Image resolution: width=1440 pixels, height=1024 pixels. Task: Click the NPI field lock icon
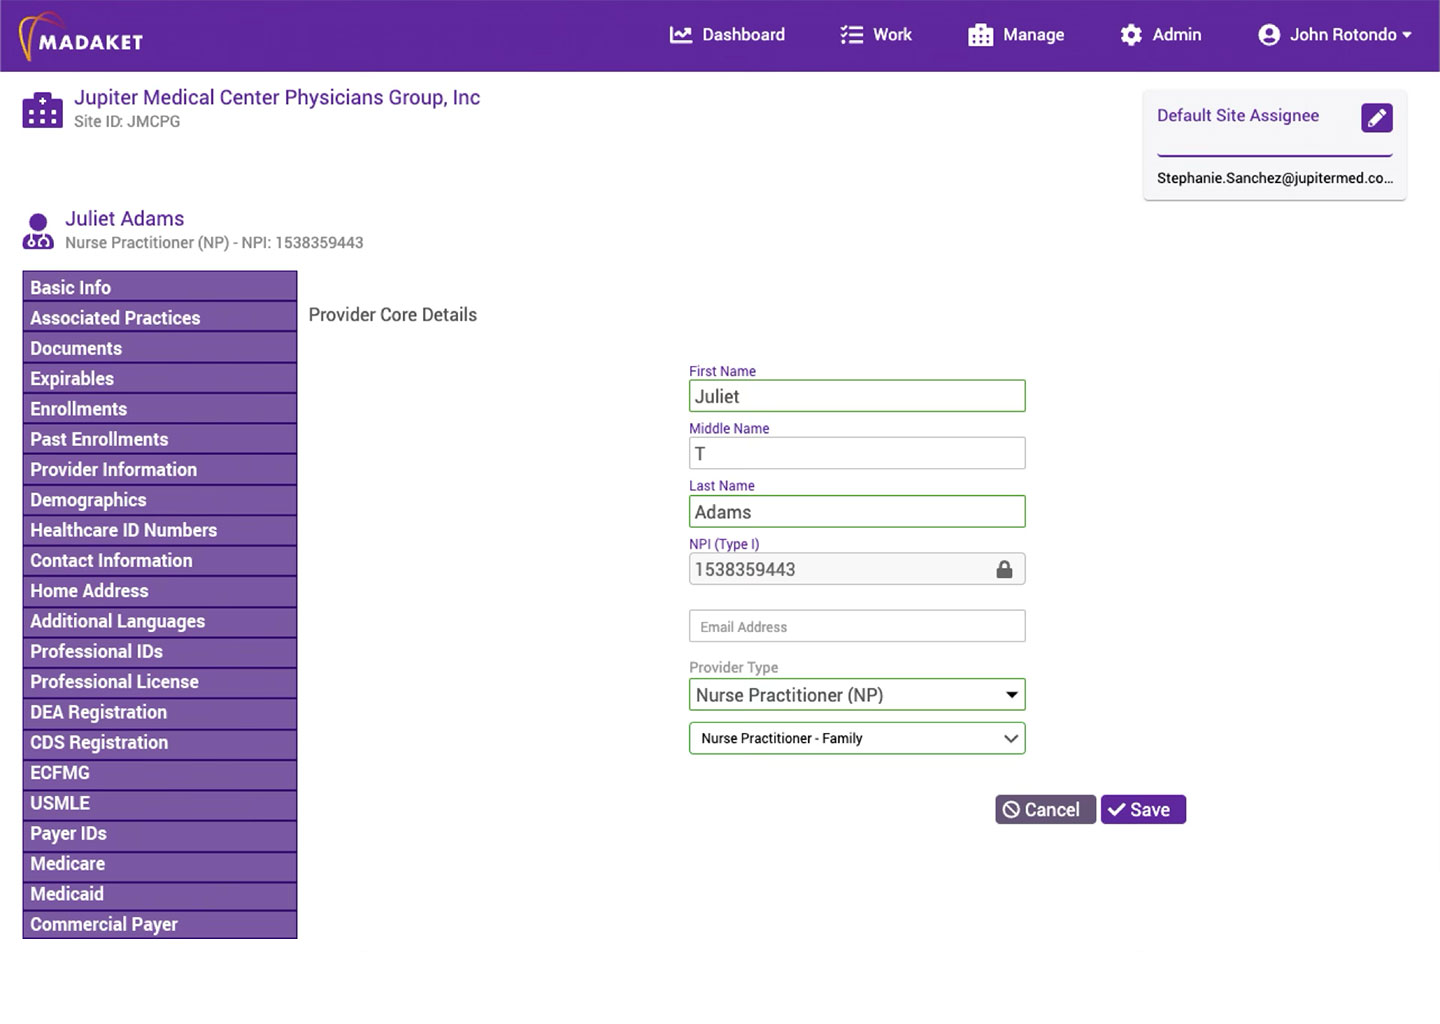(1004, 569)
